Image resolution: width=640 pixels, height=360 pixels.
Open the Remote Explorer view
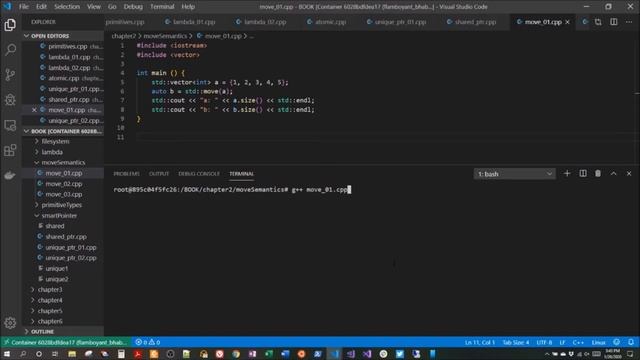pyautogui.click(x=10, y=125)
